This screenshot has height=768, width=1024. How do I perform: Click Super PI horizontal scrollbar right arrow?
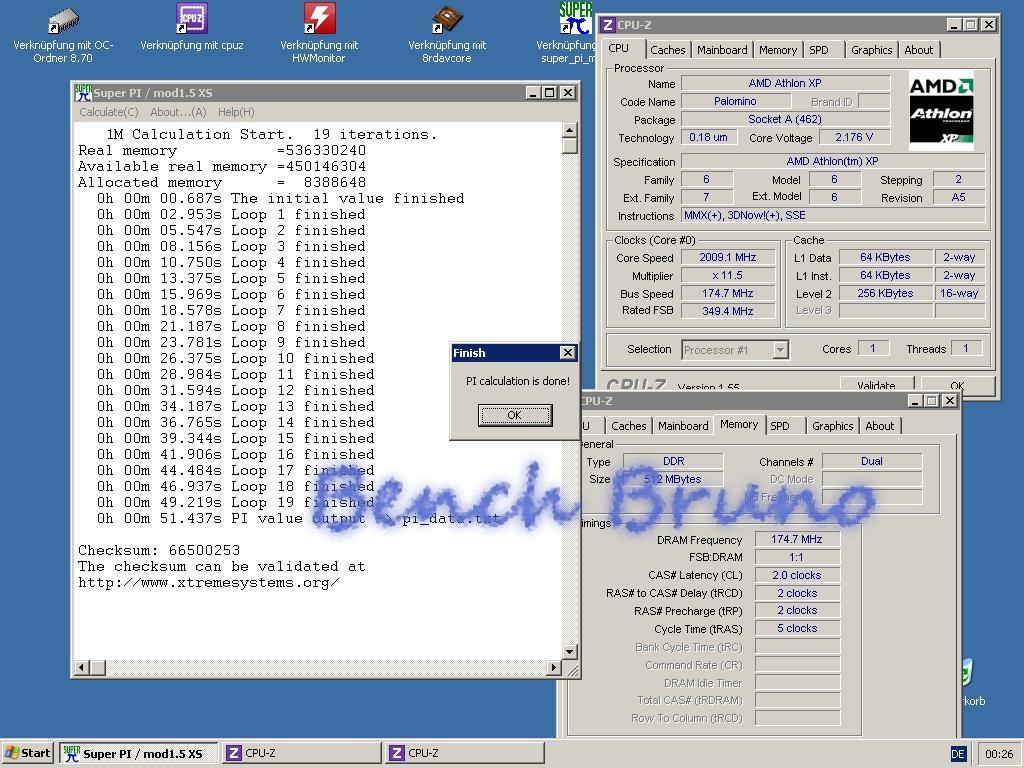553,667
